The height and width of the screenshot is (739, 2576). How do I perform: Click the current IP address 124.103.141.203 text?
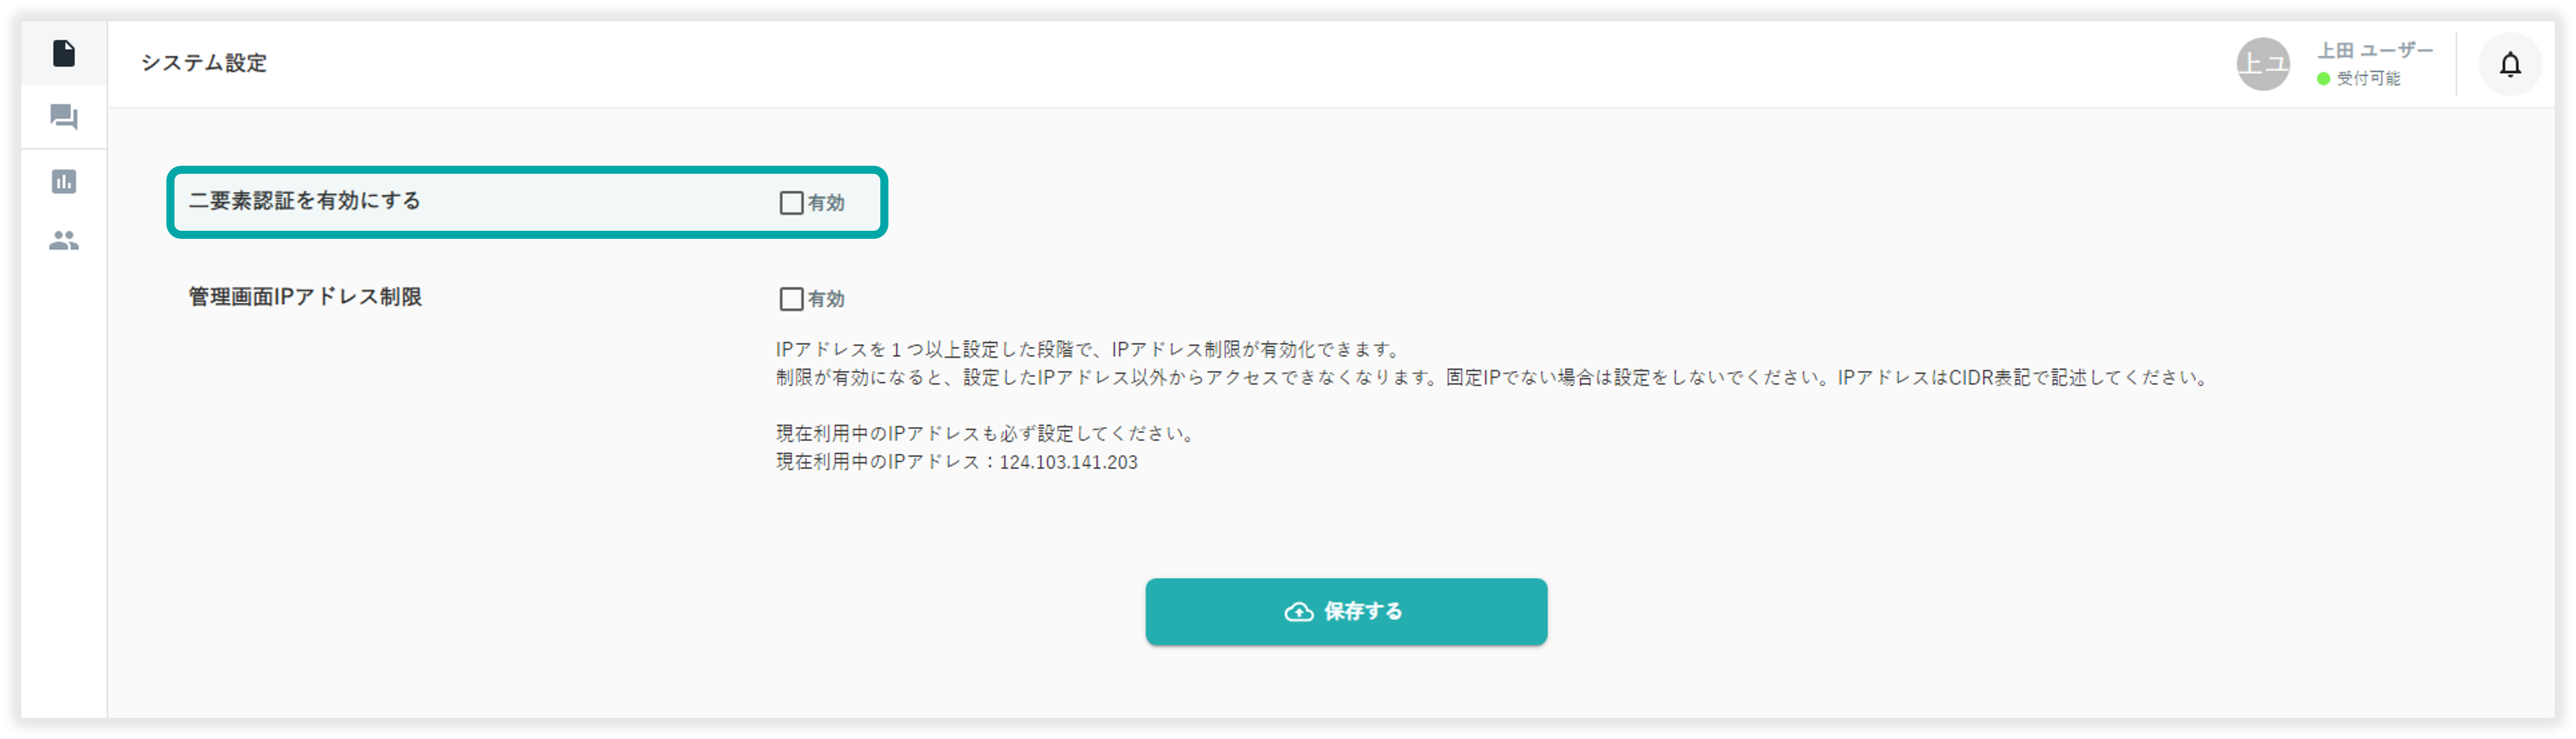(1068, 463)
